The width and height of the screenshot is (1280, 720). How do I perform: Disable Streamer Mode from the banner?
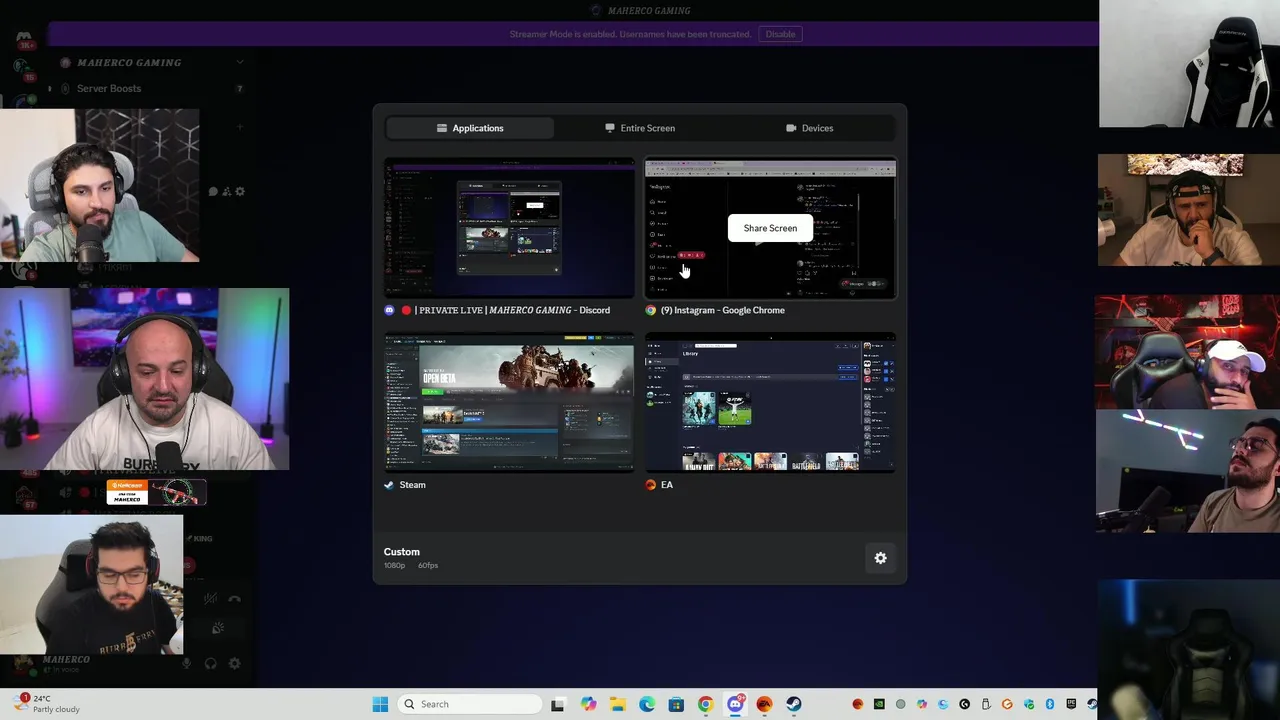780,34
